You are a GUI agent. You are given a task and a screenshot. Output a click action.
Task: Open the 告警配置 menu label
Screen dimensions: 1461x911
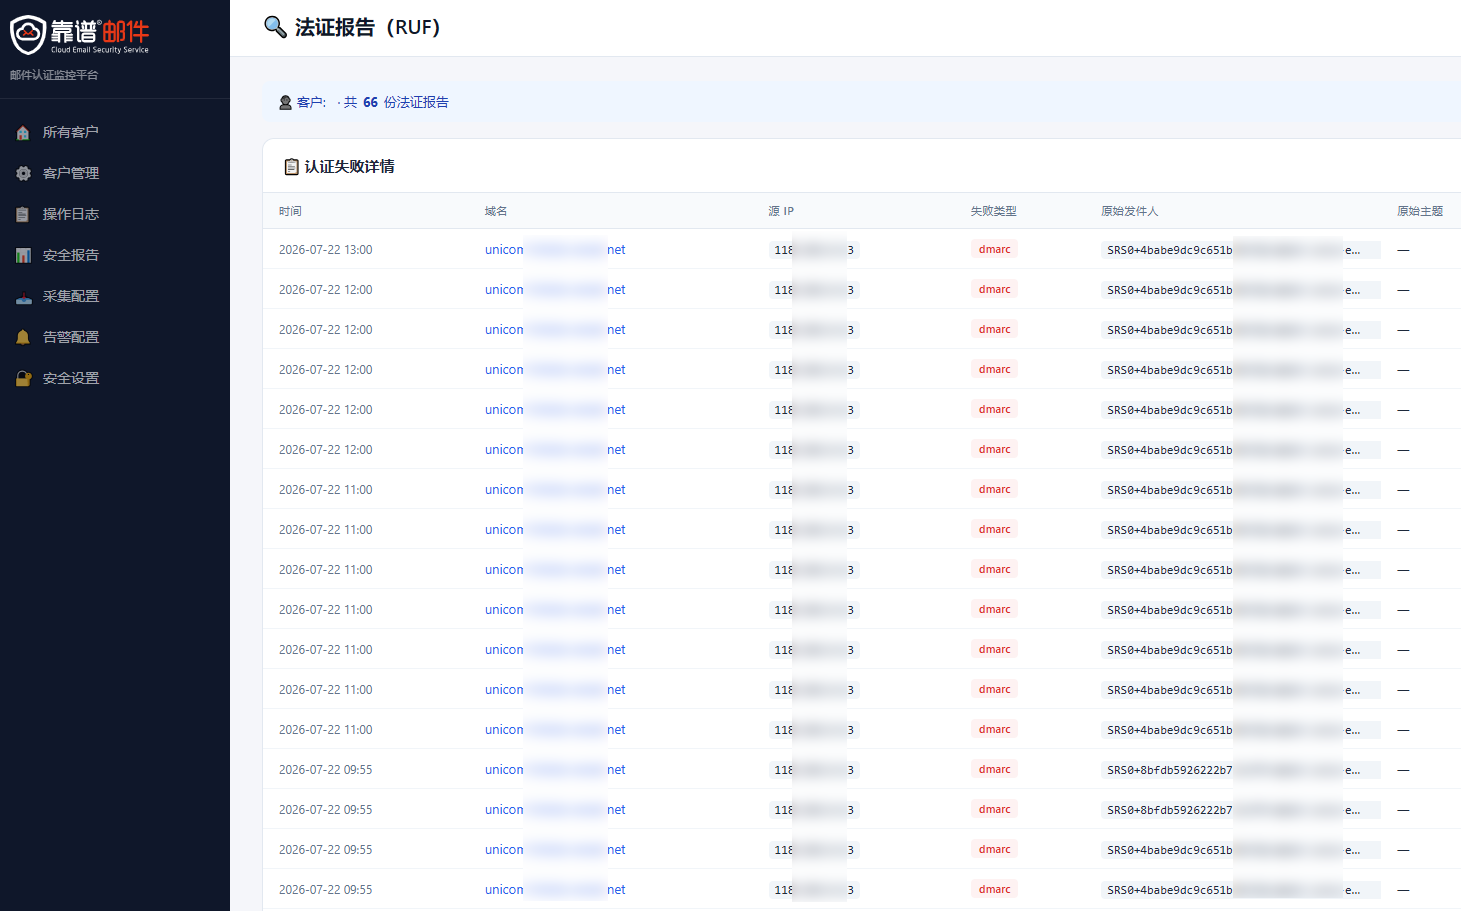pos(70,338)
